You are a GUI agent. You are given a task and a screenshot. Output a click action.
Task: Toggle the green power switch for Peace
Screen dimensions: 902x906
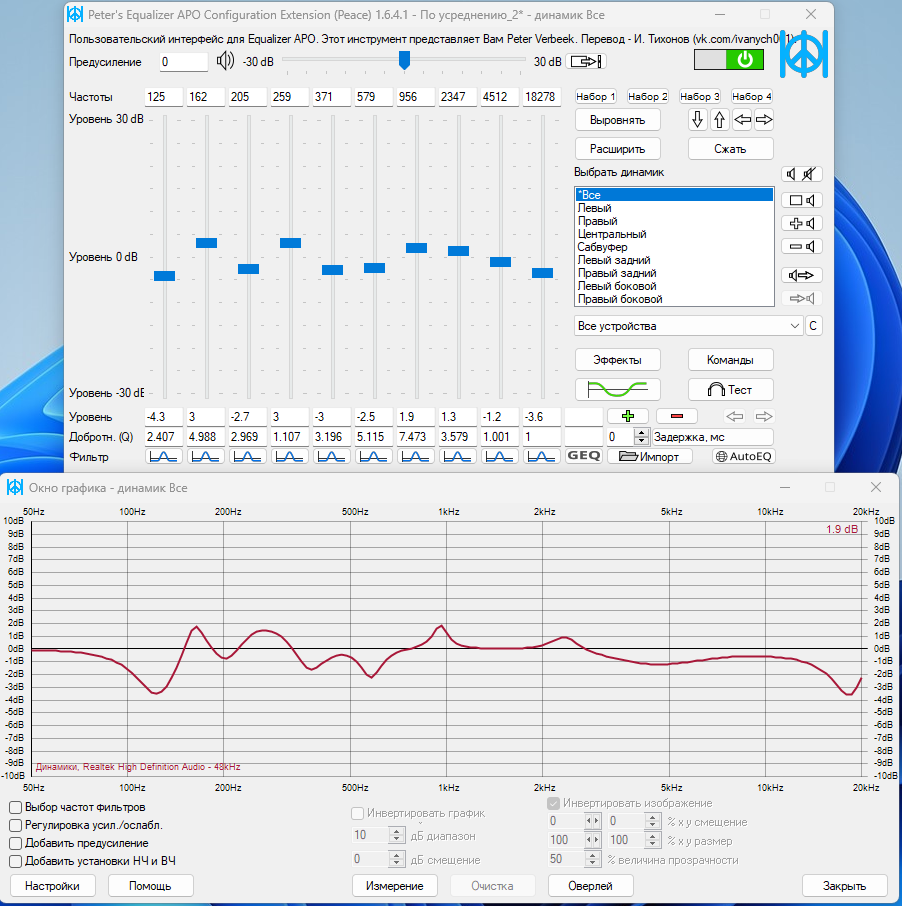click(729, 60)
